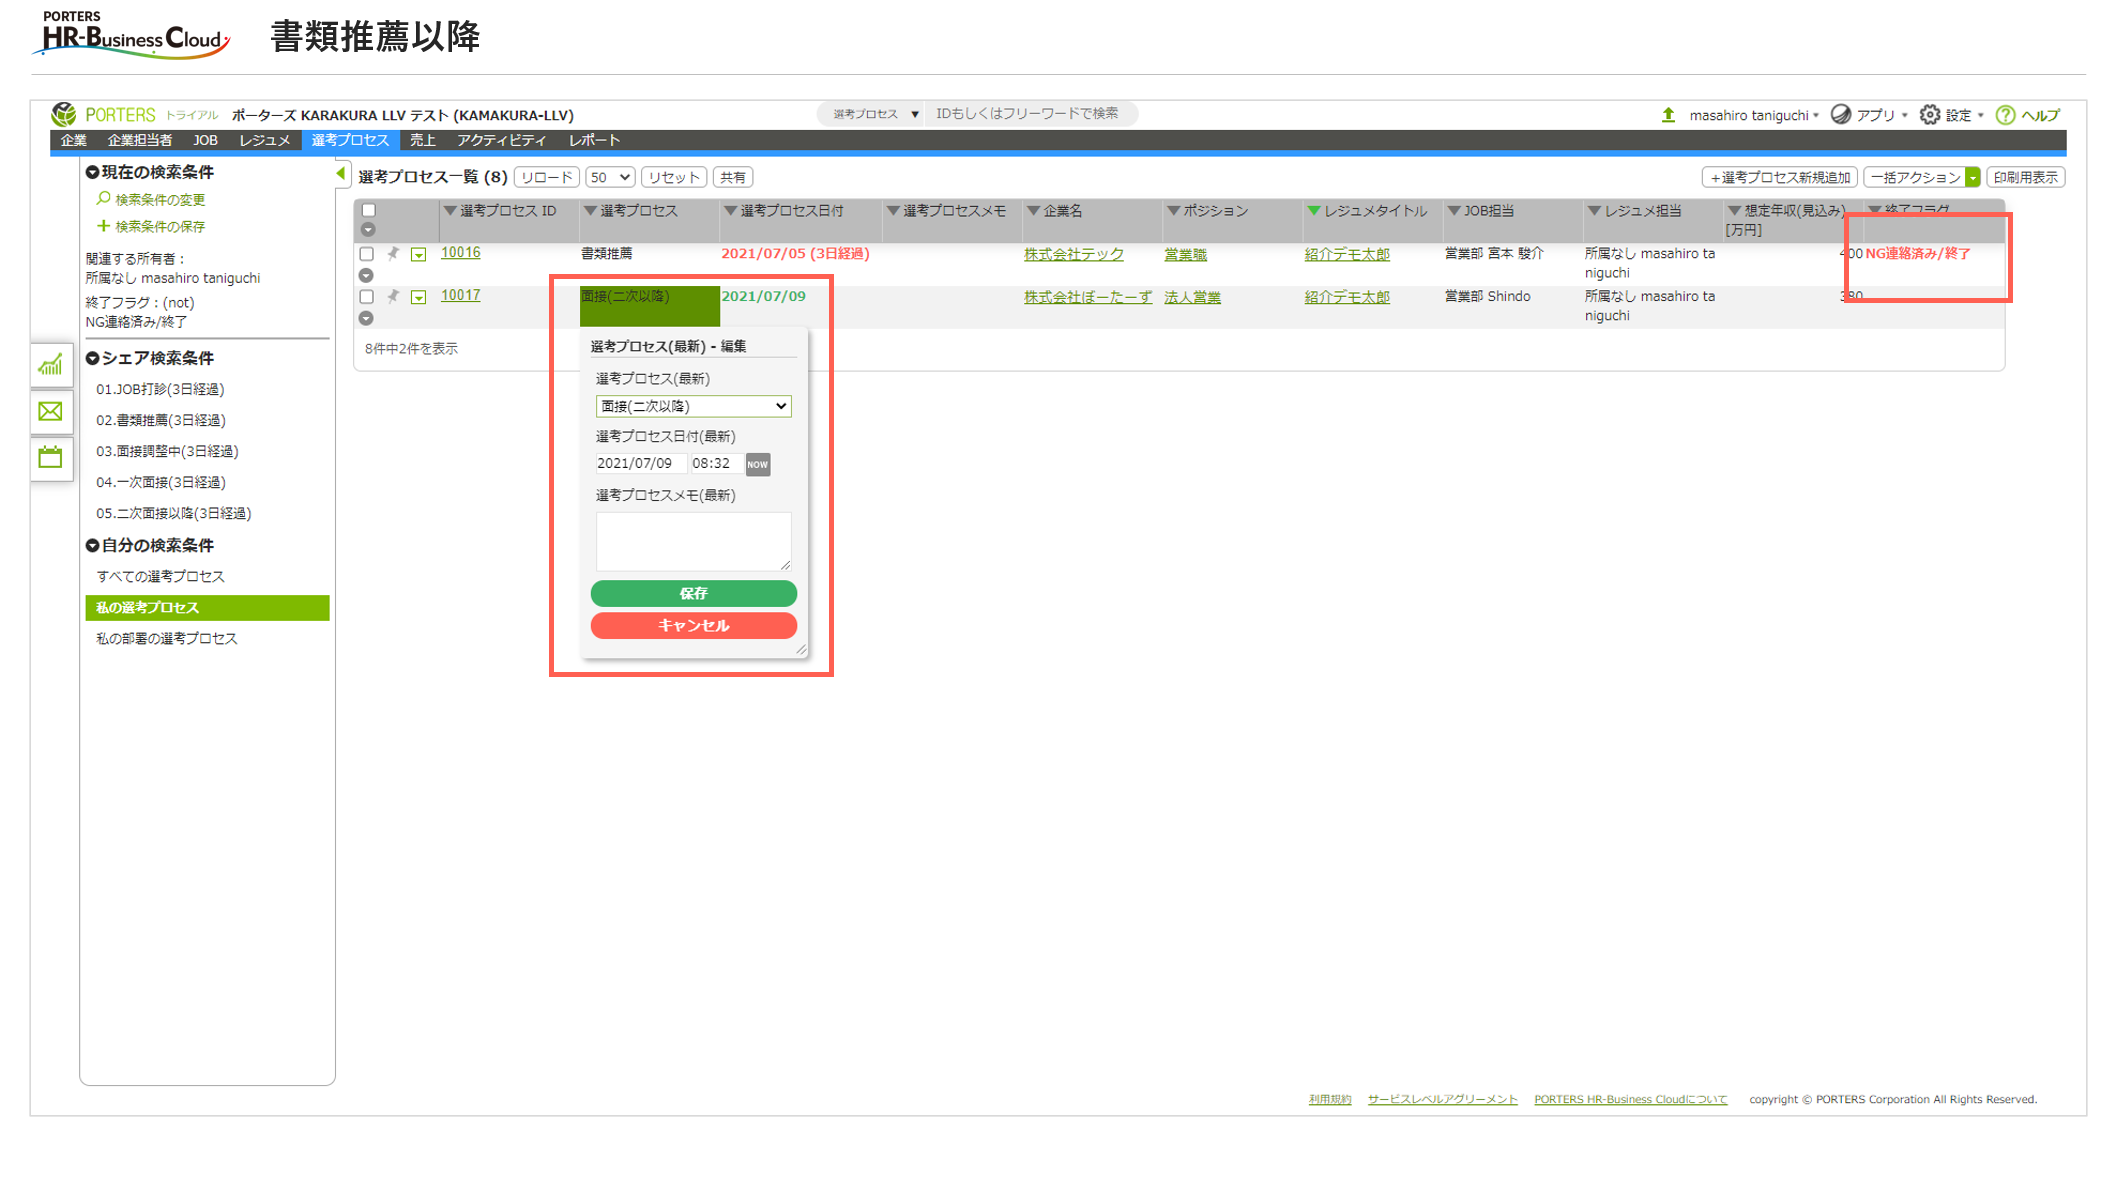Open the 50 rows-per-page dropdown

click(610, 177)
